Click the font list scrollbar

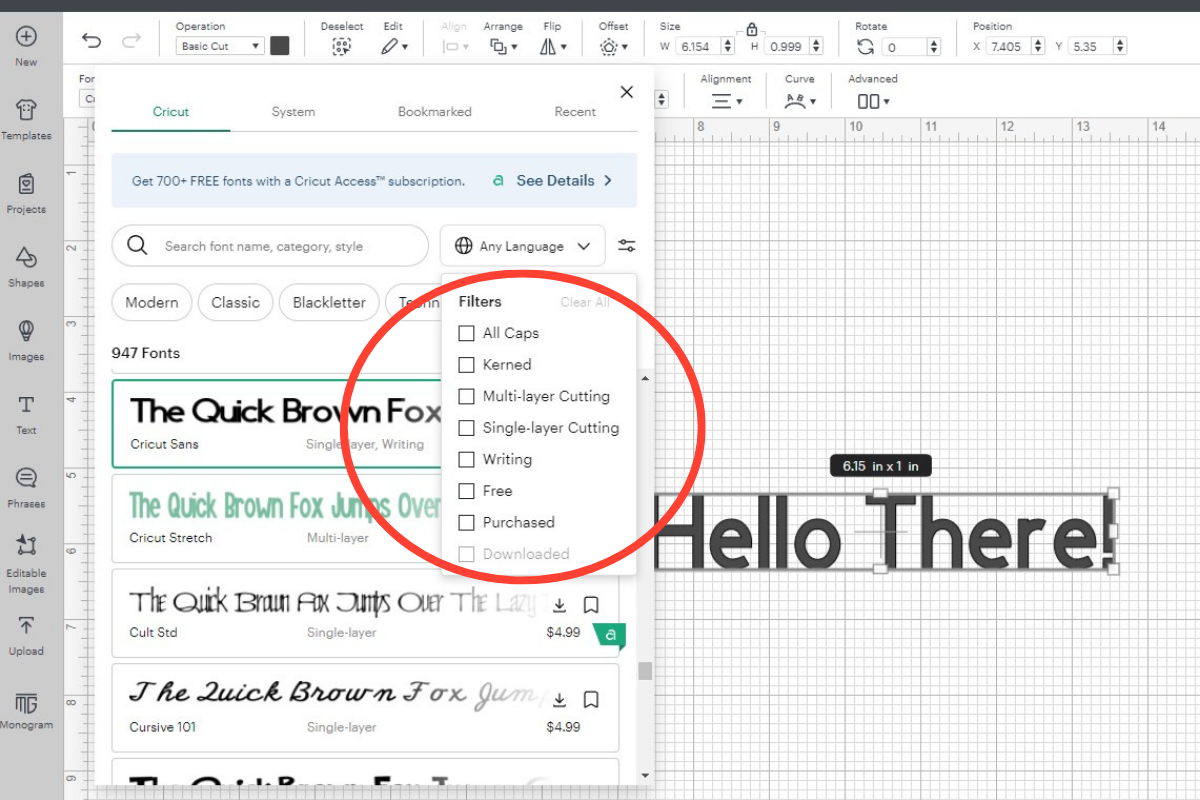(645, 671)
